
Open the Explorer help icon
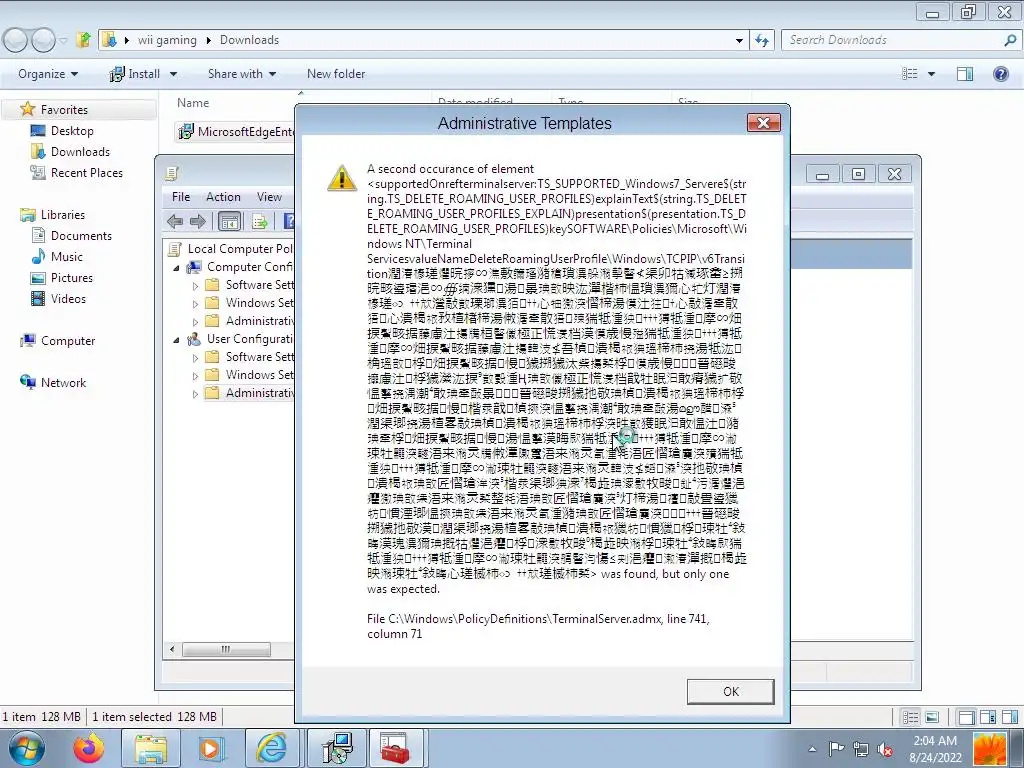click(x=1000, y=74)
